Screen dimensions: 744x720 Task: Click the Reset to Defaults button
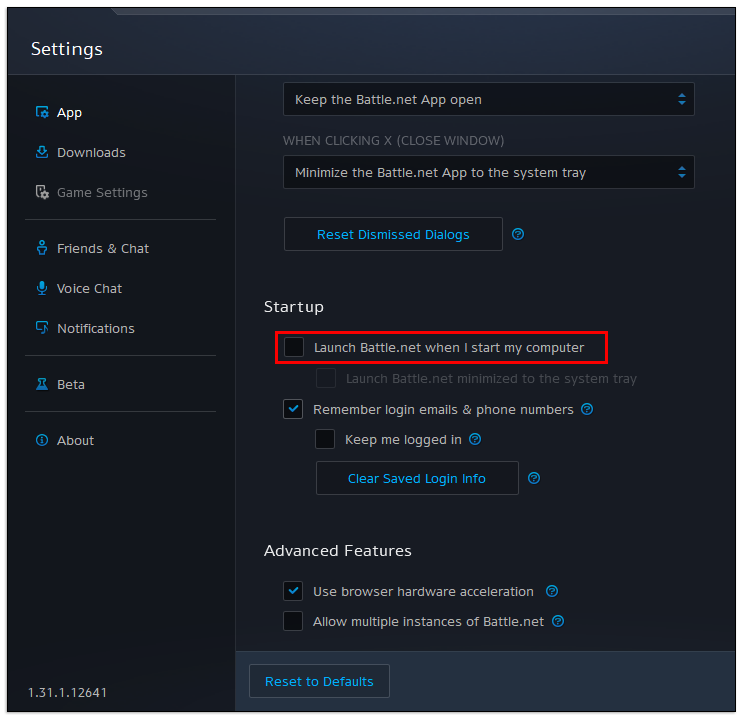click(319, 681)
